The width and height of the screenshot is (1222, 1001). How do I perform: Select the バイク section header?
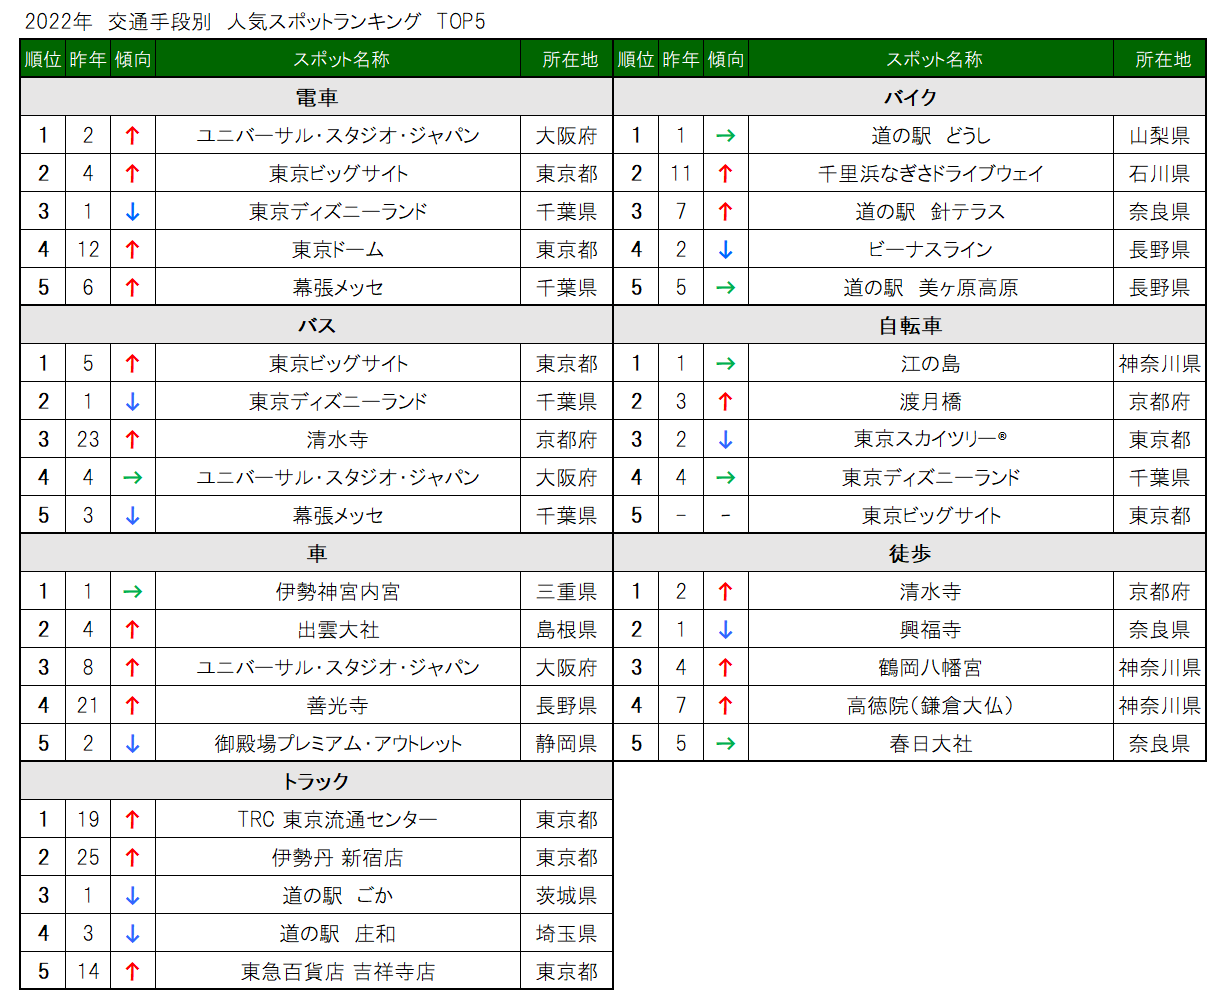[910, 98]
